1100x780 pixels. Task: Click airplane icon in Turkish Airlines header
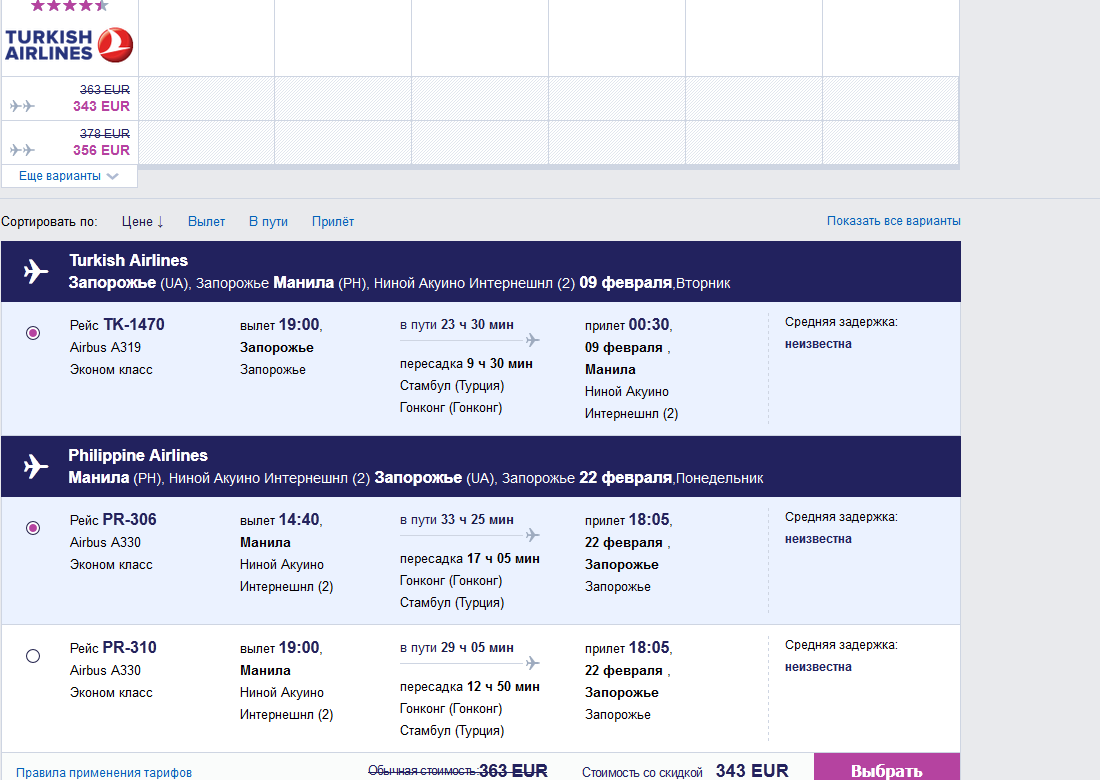coord(36,271)
